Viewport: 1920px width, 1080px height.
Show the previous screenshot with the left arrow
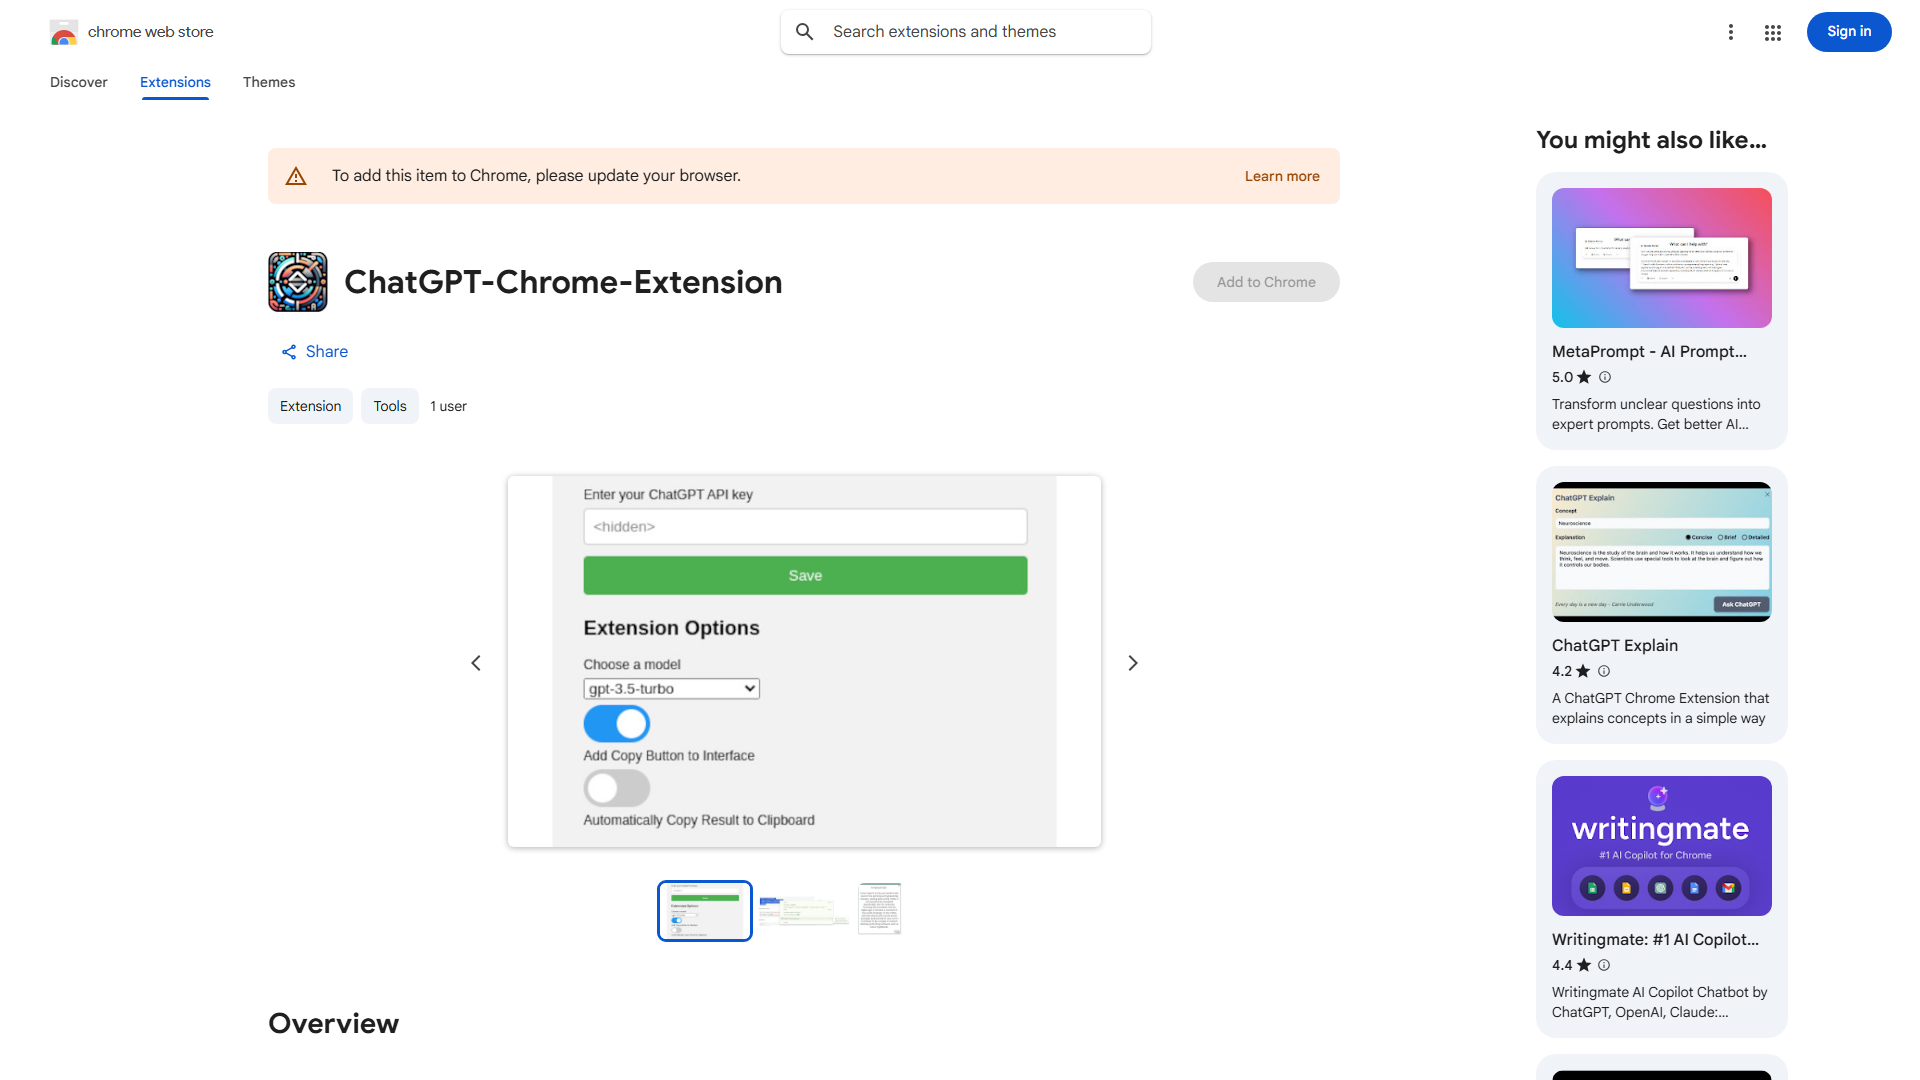tap(475, 662)
